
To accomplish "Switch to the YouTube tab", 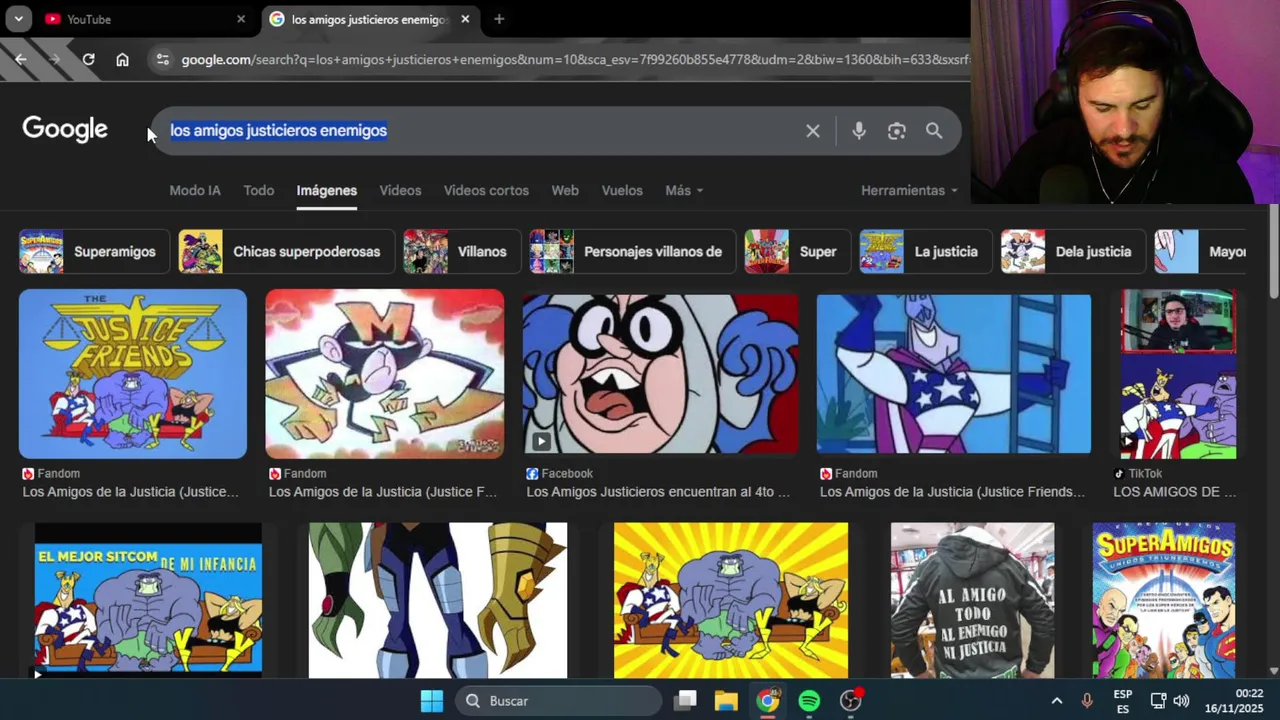I will (x=145, y=19).
